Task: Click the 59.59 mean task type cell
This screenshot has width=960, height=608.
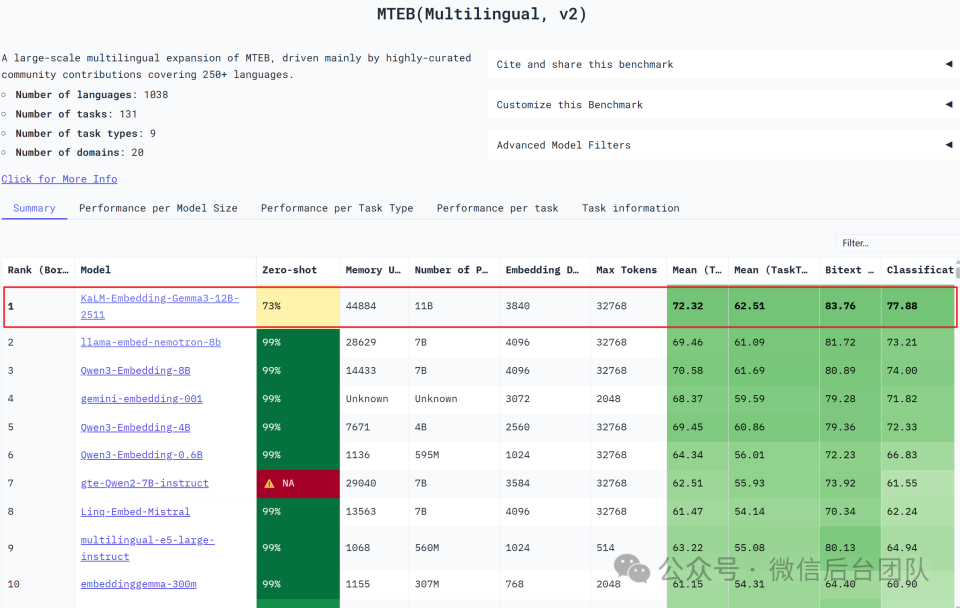Action: [774, 399]
